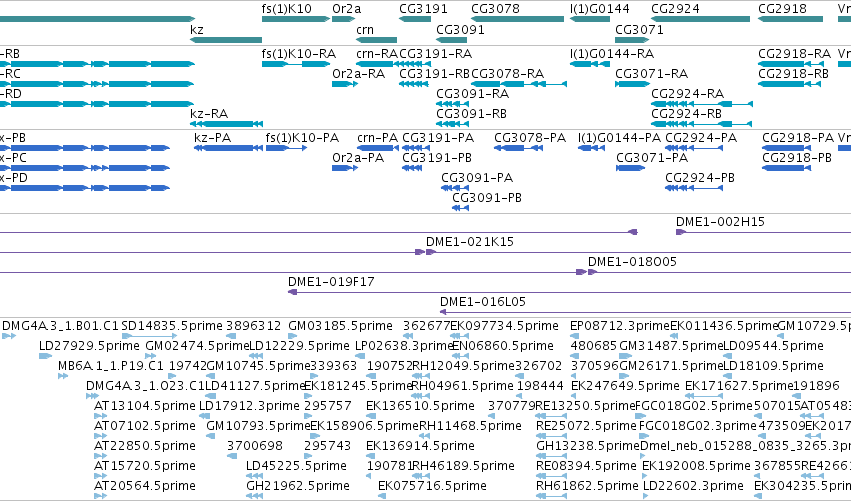Open protein fs(1)K10-PA

302,138
